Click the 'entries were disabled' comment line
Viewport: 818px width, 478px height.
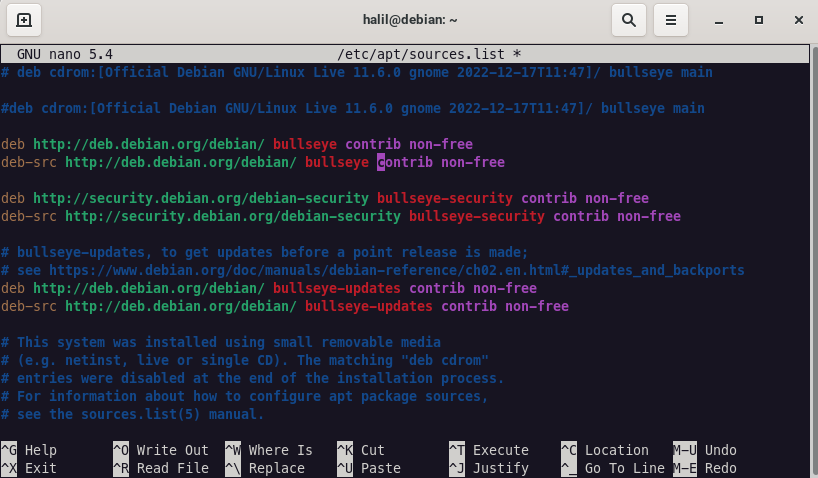tap(252, 378)
